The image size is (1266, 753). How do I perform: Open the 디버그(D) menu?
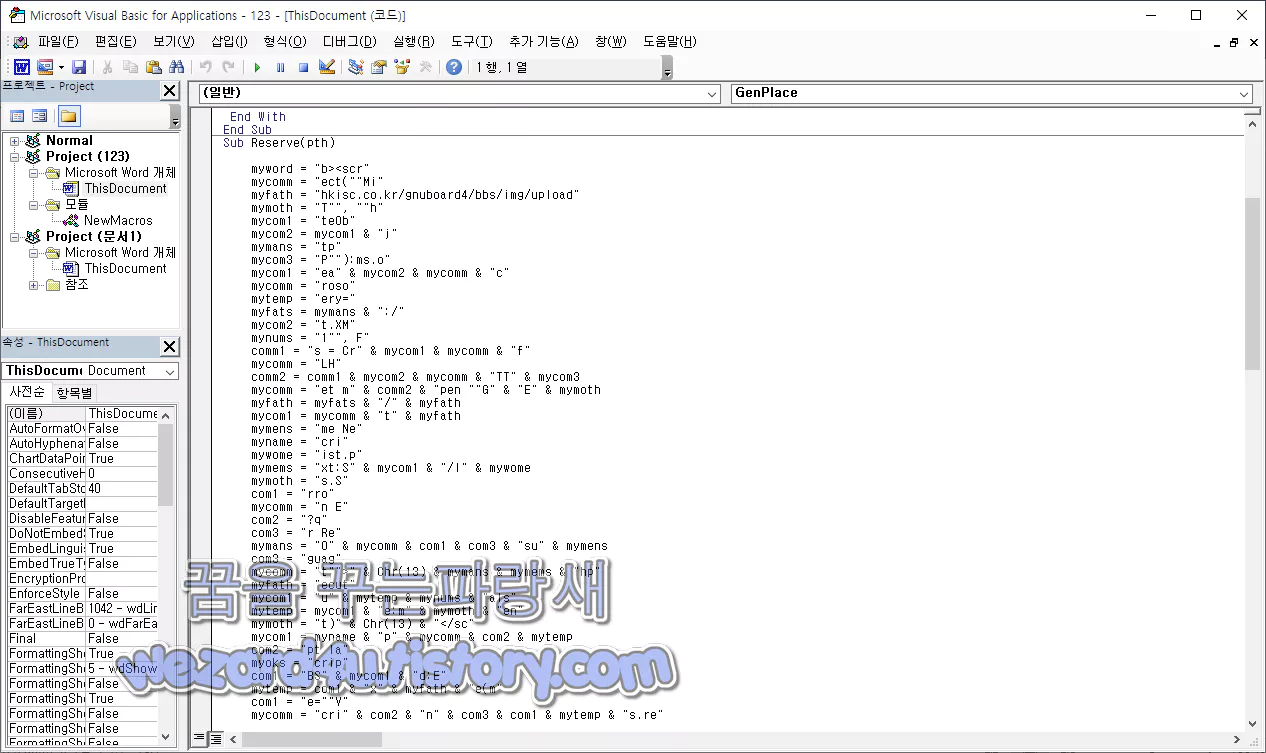[x=349, y=41]
